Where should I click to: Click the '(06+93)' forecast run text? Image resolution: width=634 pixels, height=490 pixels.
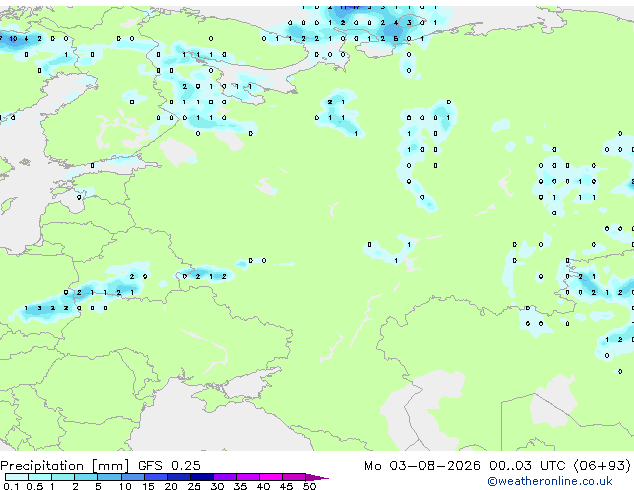602,466
